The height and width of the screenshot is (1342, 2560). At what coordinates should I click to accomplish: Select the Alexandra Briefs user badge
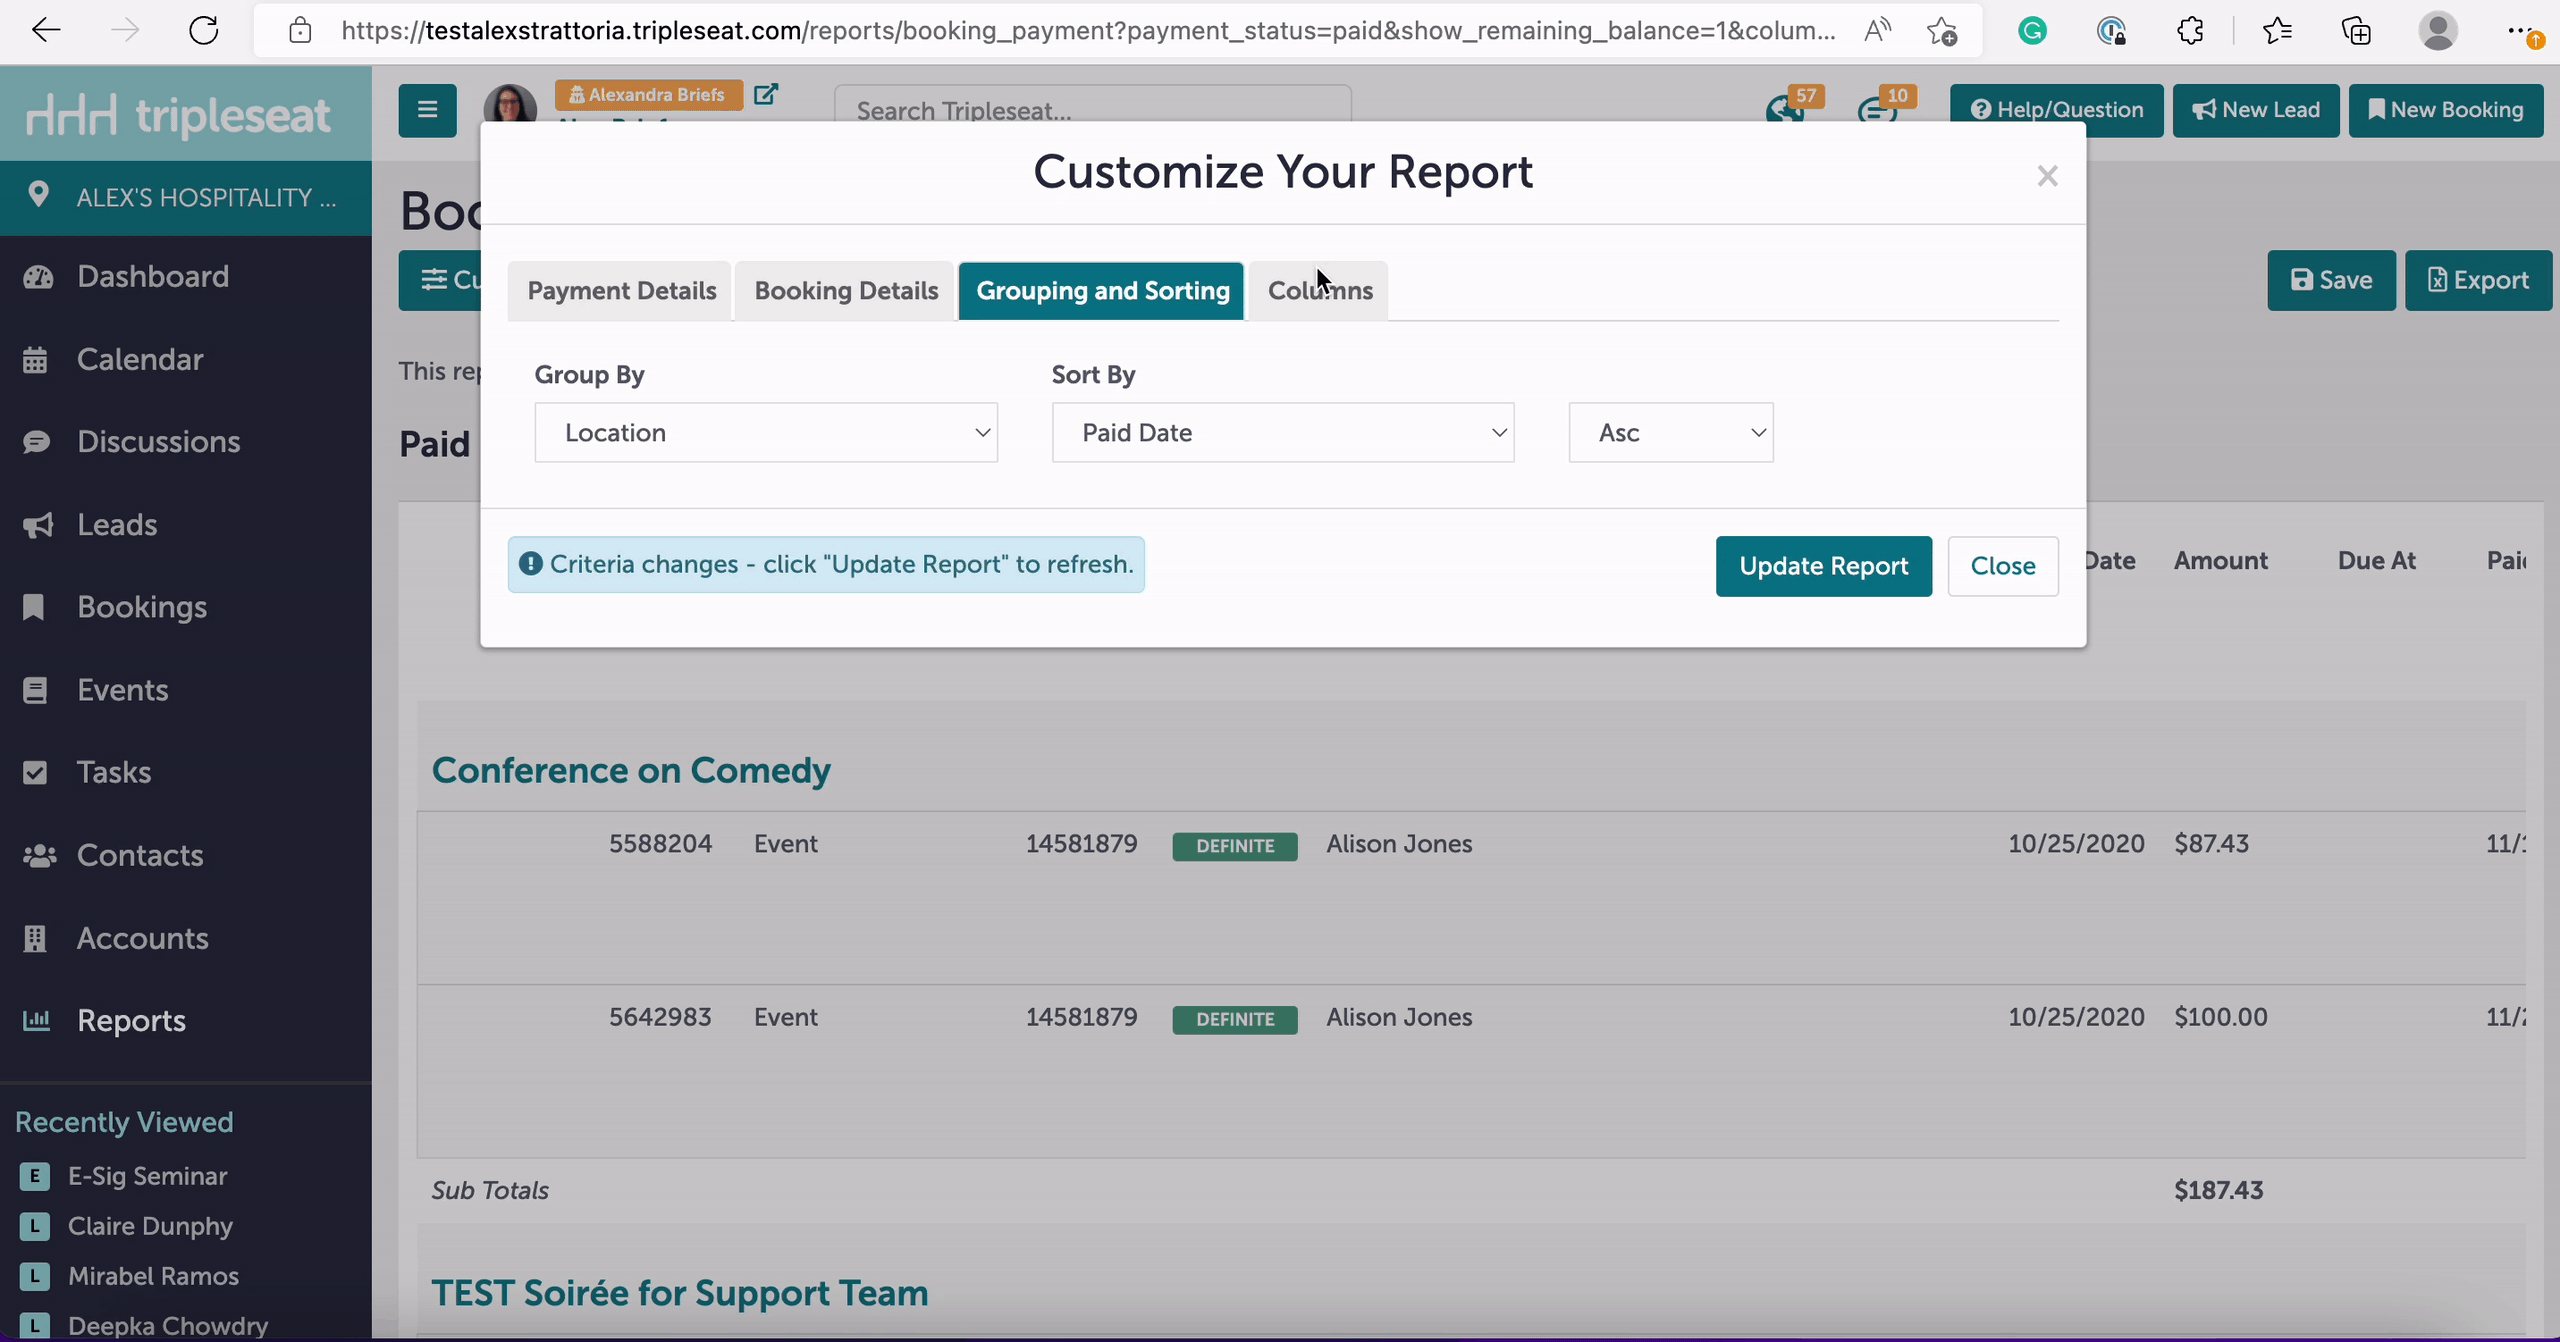[648, 95]
